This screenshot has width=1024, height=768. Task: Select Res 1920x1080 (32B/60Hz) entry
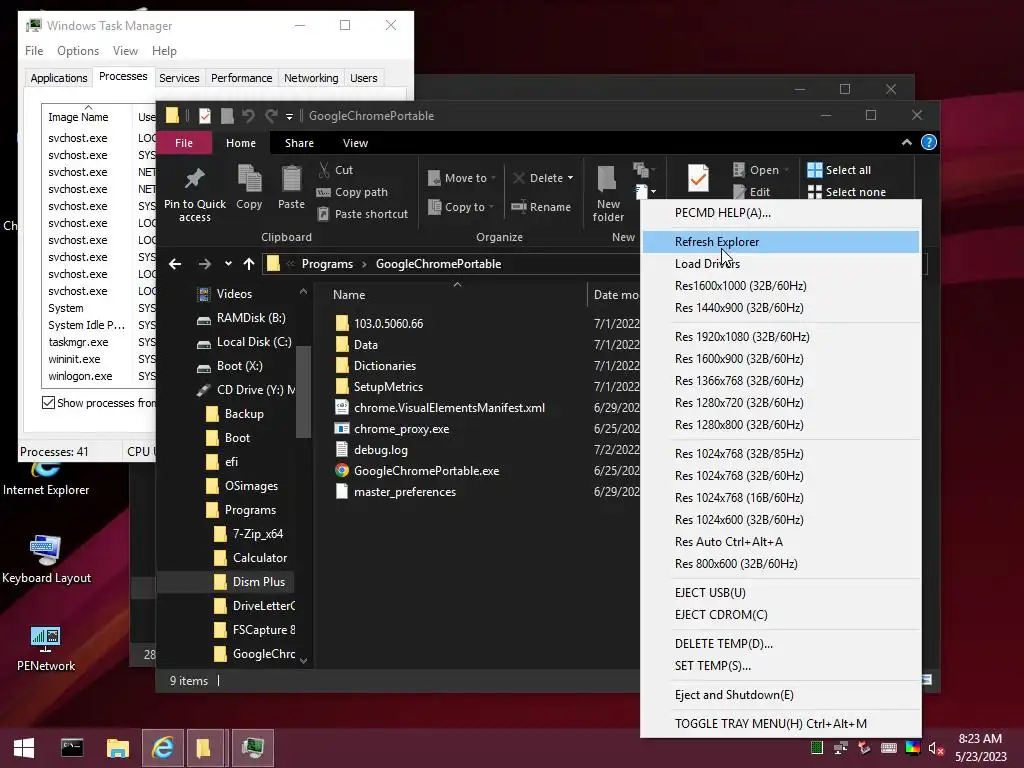(781, 337)
